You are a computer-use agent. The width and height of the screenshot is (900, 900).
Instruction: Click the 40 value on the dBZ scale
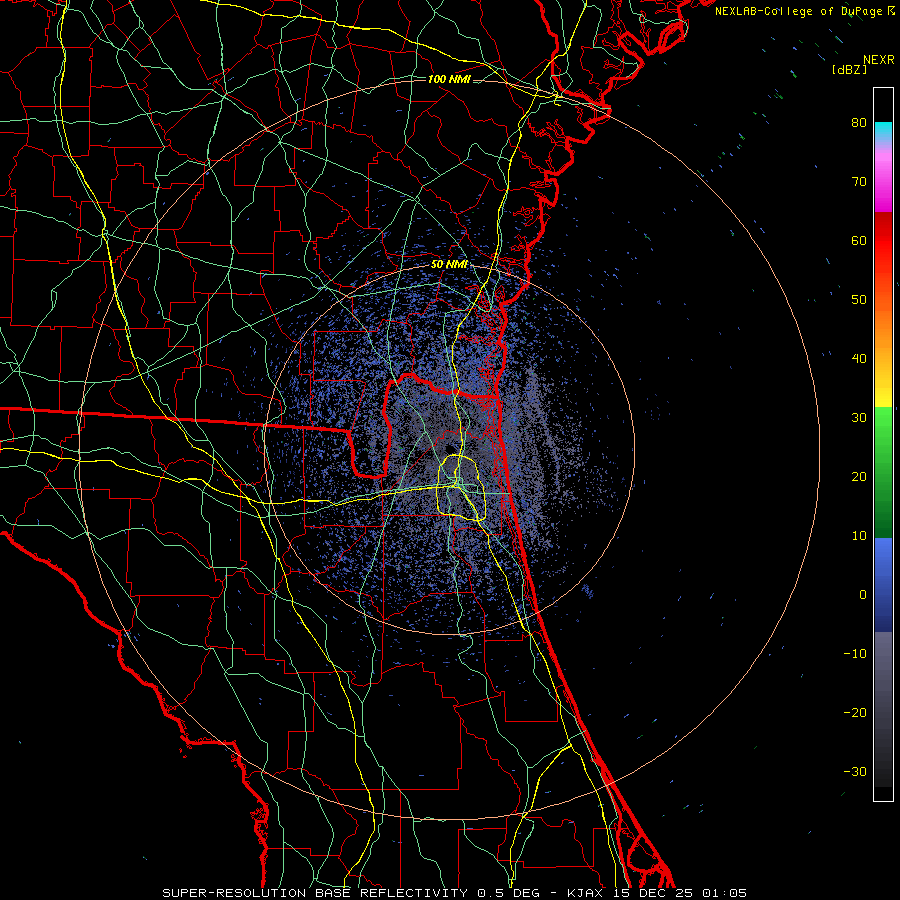click(x=859, y=359)
